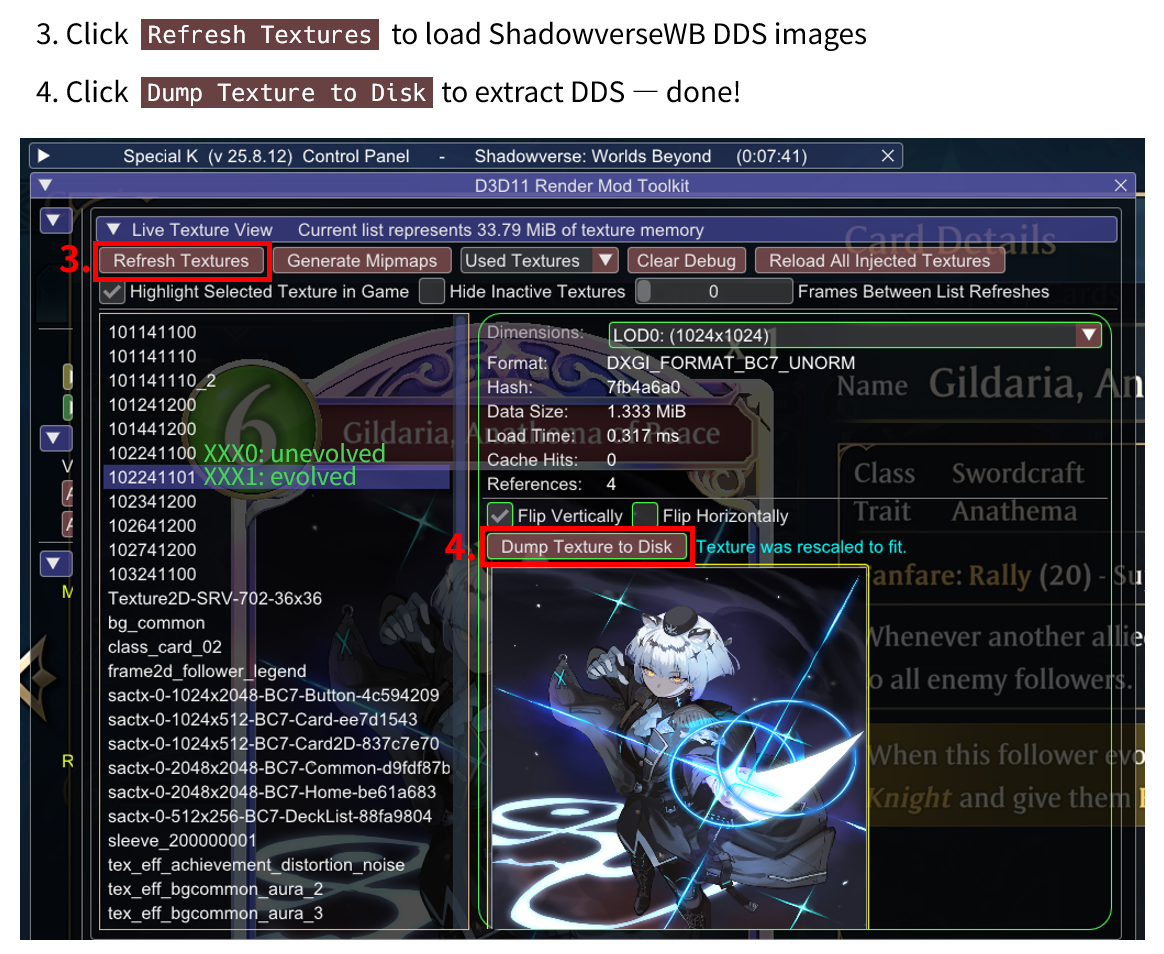The image size is (1164, 954).
Task: Collapse the D3D11 Render Mod Toolkit window
Action: click(45, 185)
